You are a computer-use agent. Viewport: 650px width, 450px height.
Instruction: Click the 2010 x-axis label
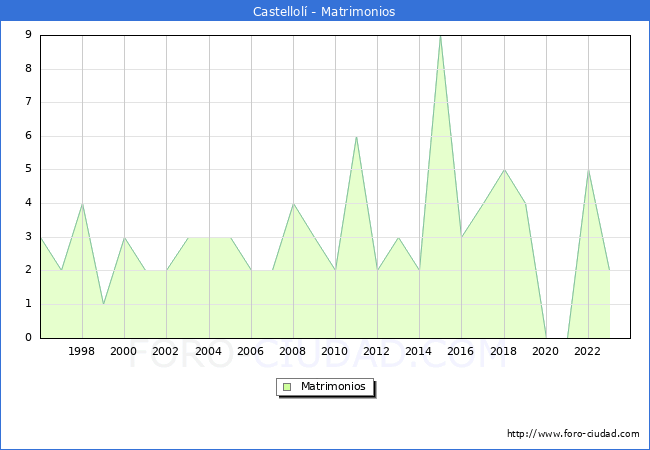click(x=335, y=351)
